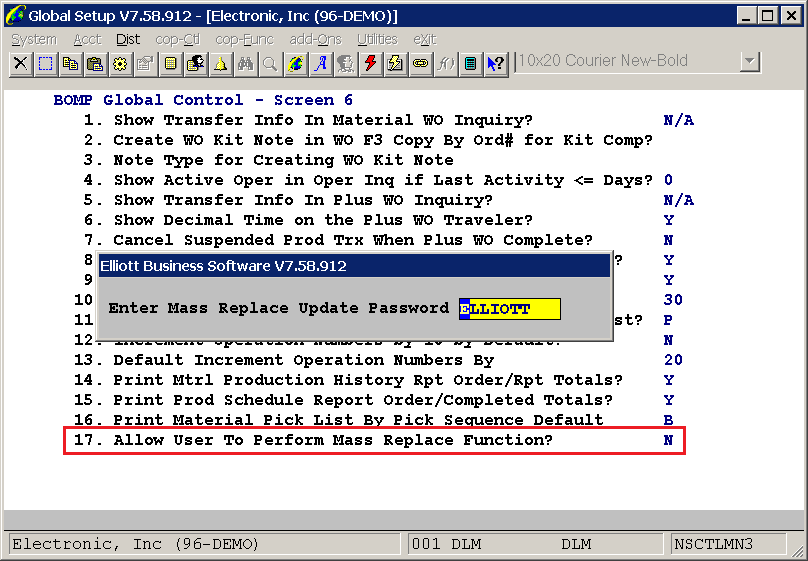Select row 17 Allow User Mass Replace Function
This screenshot has height=561, width=808.
coord(374,440)
